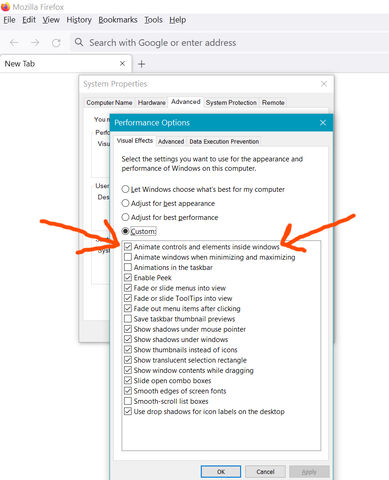Open the Tools menu
The image size is (389, 480).
(x=153, y=20)
